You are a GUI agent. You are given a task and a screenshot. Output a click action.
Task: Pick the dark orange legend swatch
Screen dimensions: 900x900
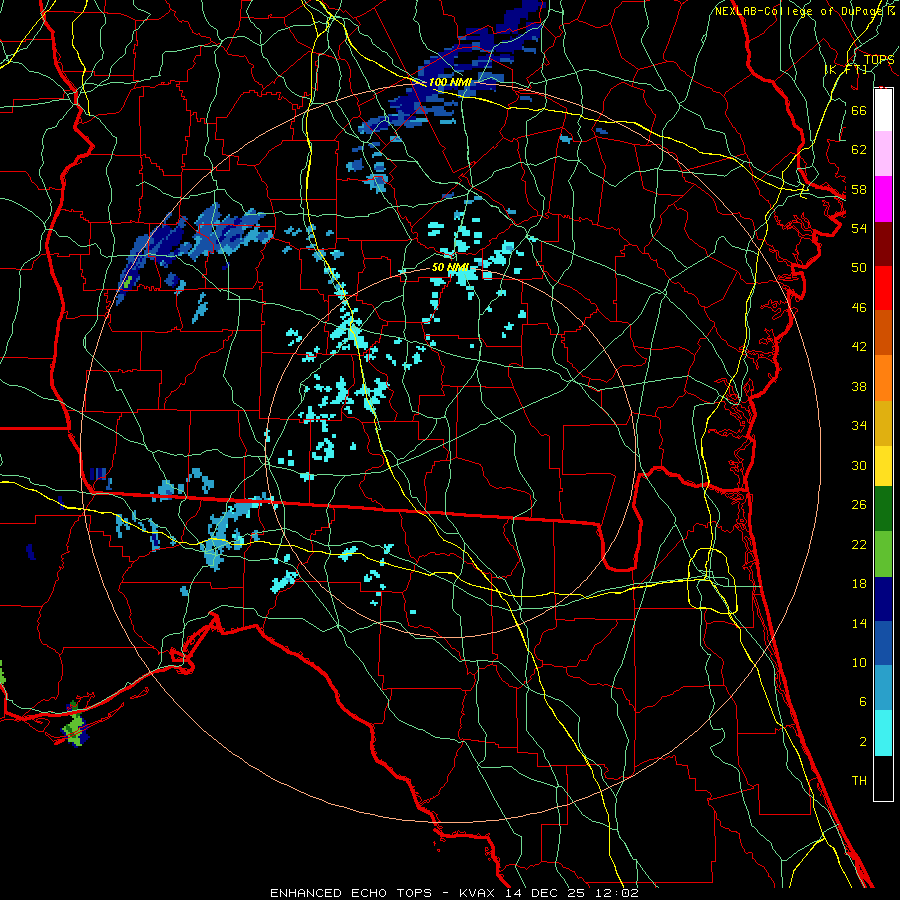[x=883, y=332]
